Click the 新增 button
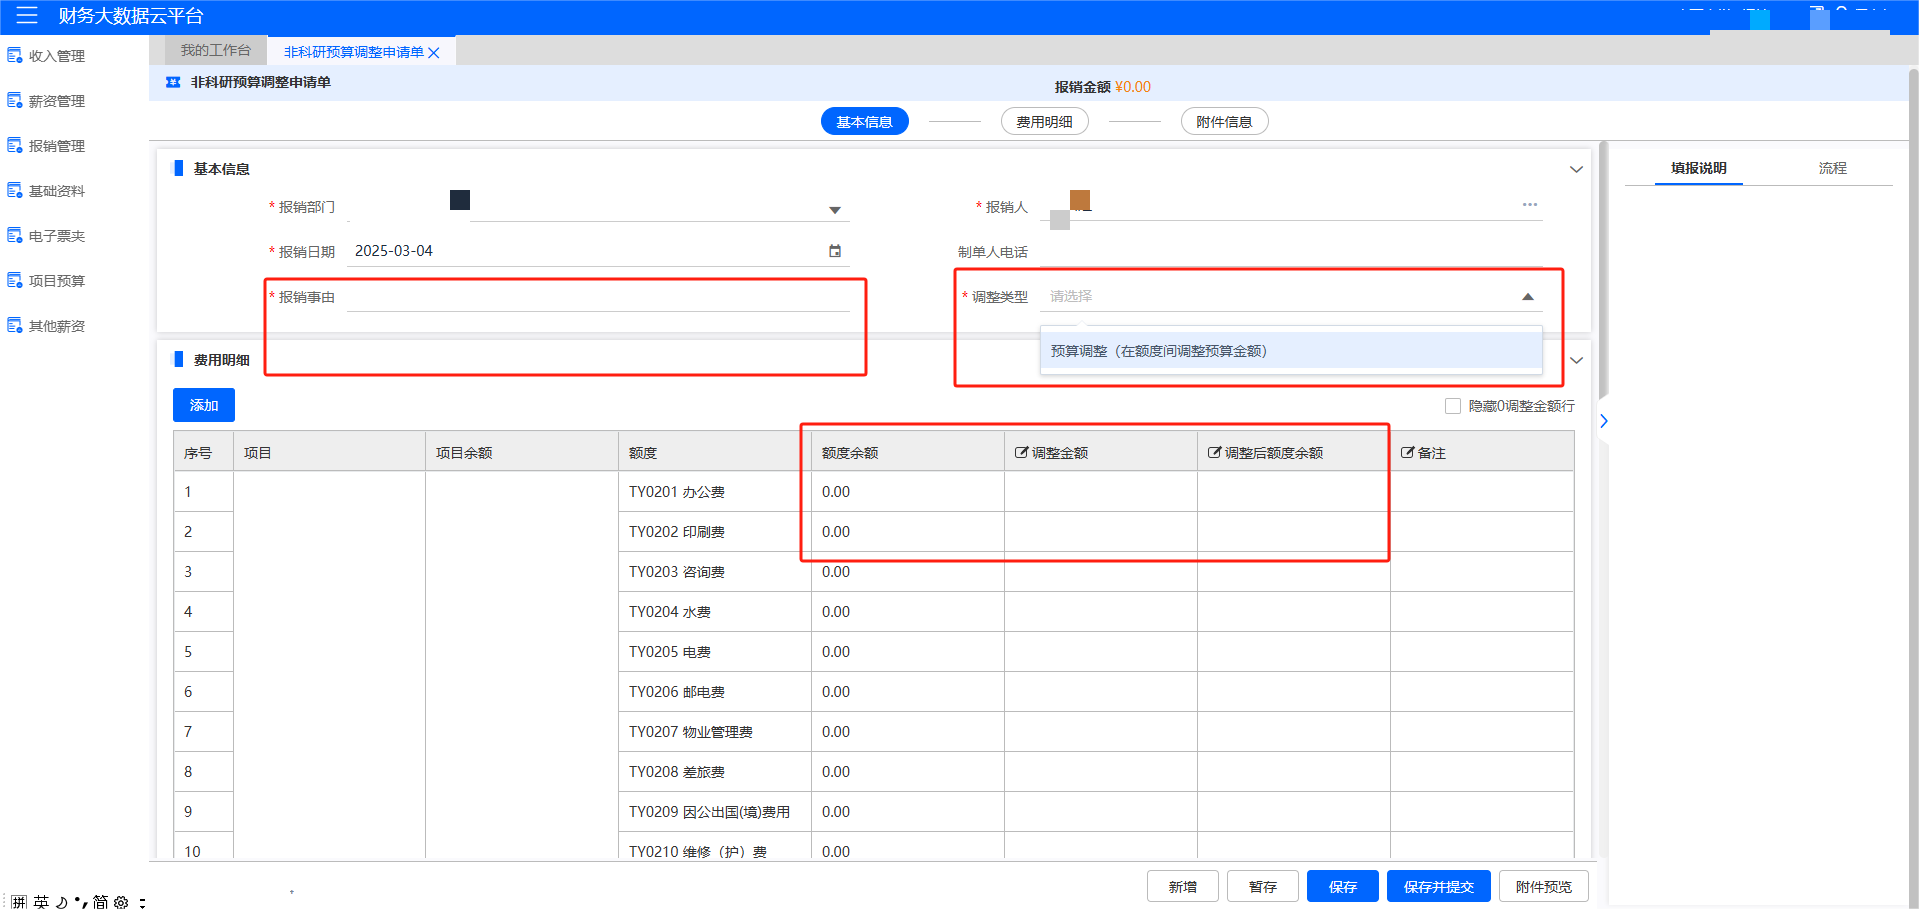Image resolution: width=1919 pixels, height=909 pixels. (1183, 887)
